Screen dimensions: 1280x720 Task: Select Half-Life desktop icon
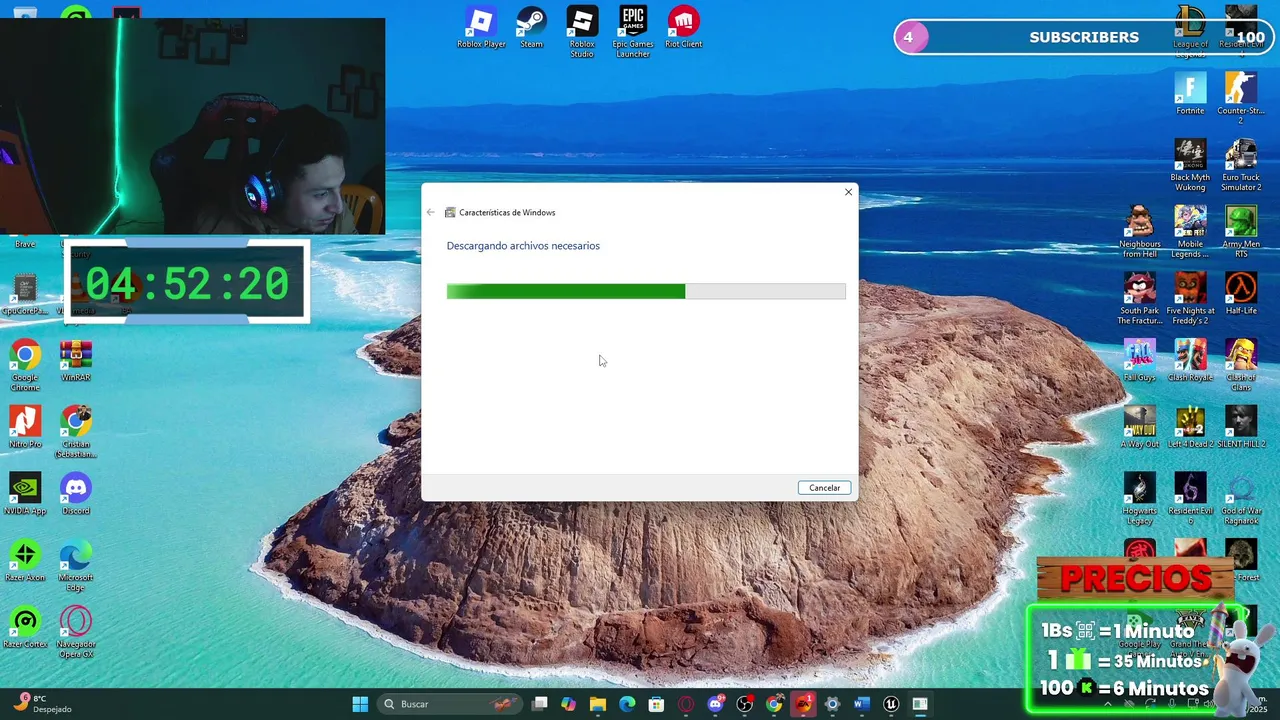pos(1241,295)
